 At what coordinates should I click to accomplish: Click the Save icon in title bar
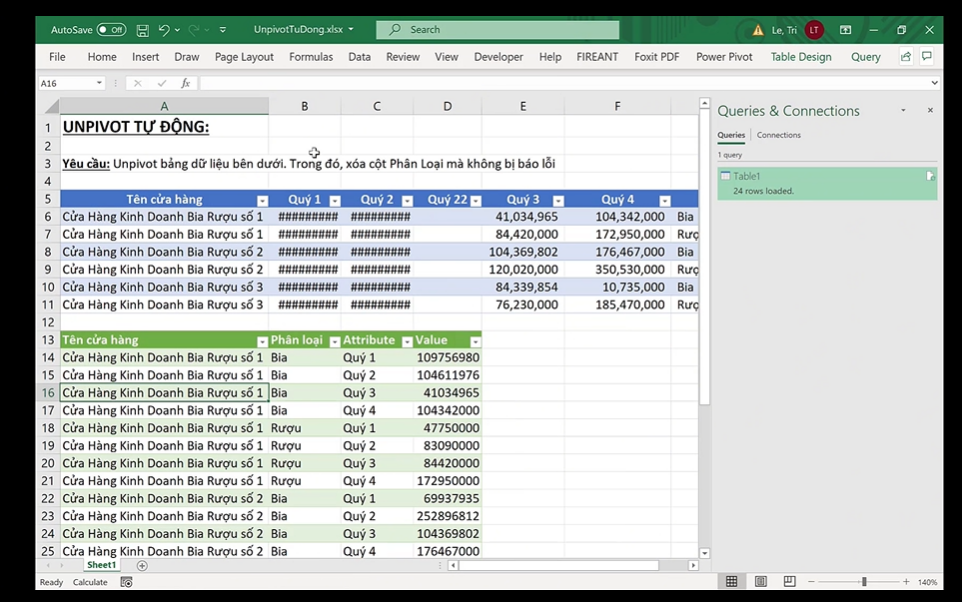tap(143, 30)
